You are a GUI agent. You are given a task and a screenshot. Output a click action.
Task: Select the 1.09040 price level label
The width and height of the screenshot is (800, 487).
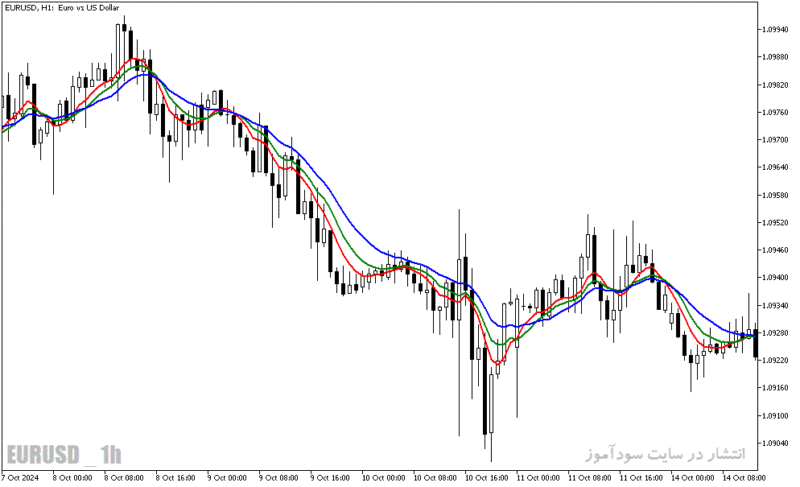point(775,444)
